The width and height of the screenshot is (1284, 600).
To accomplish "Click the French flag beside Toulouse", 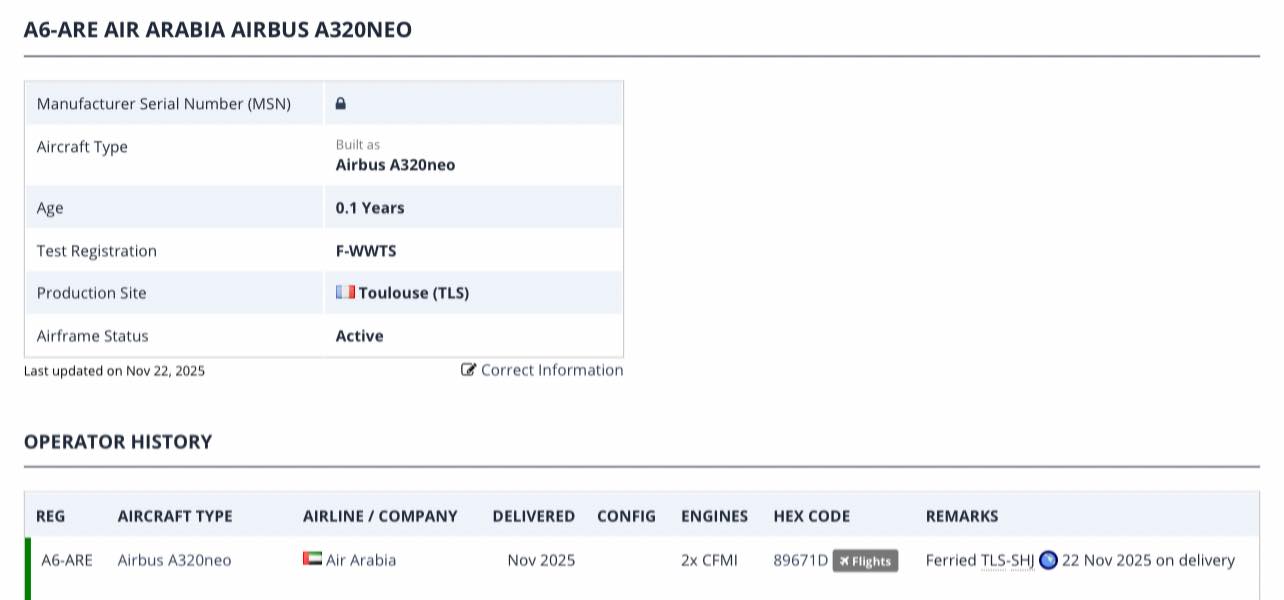I will coord(345,292).
